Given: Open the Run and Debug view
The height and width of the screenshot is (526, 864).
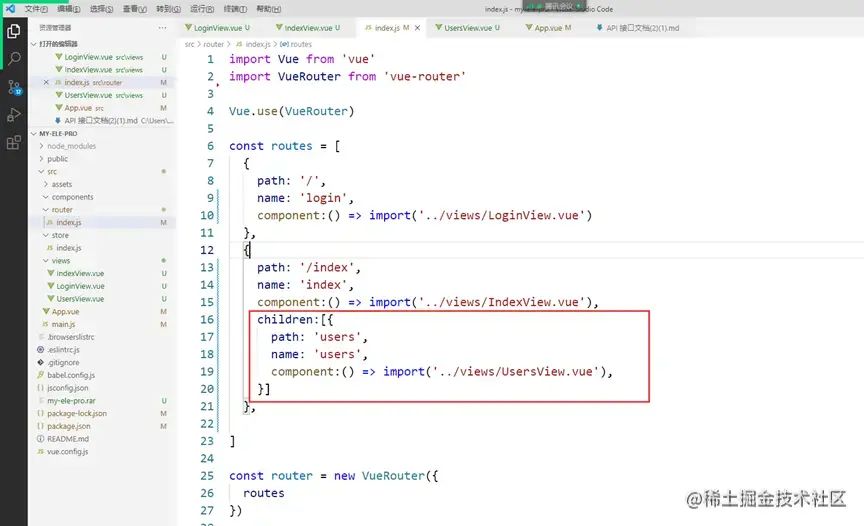Looking at the screenshot, I should click(14, 115).
